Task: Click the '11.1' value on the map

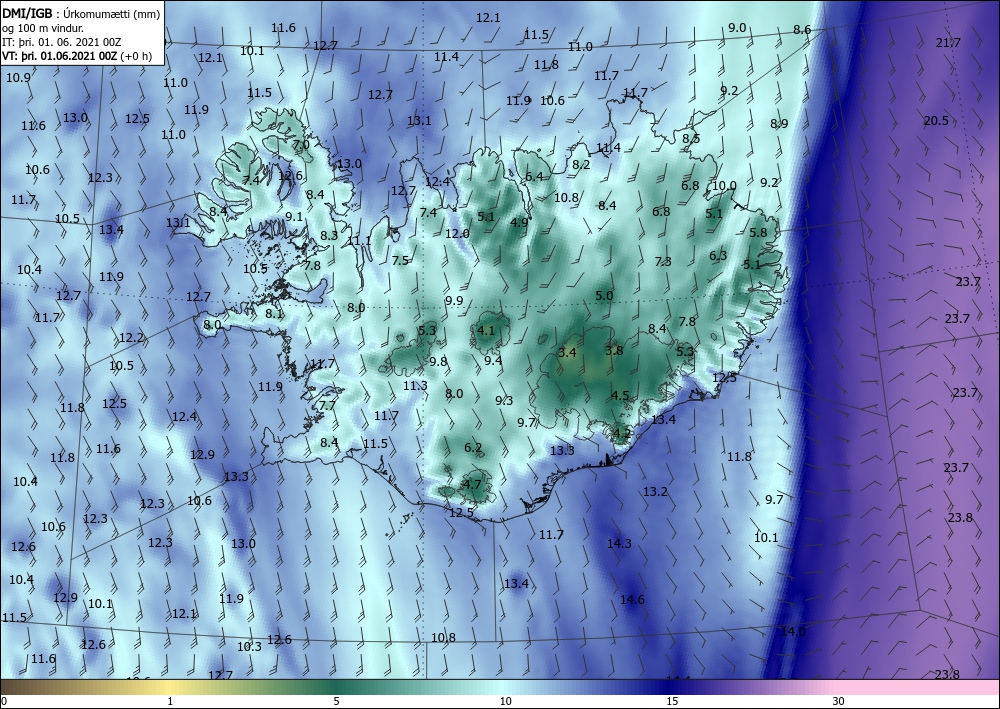Action: [359, 241]
